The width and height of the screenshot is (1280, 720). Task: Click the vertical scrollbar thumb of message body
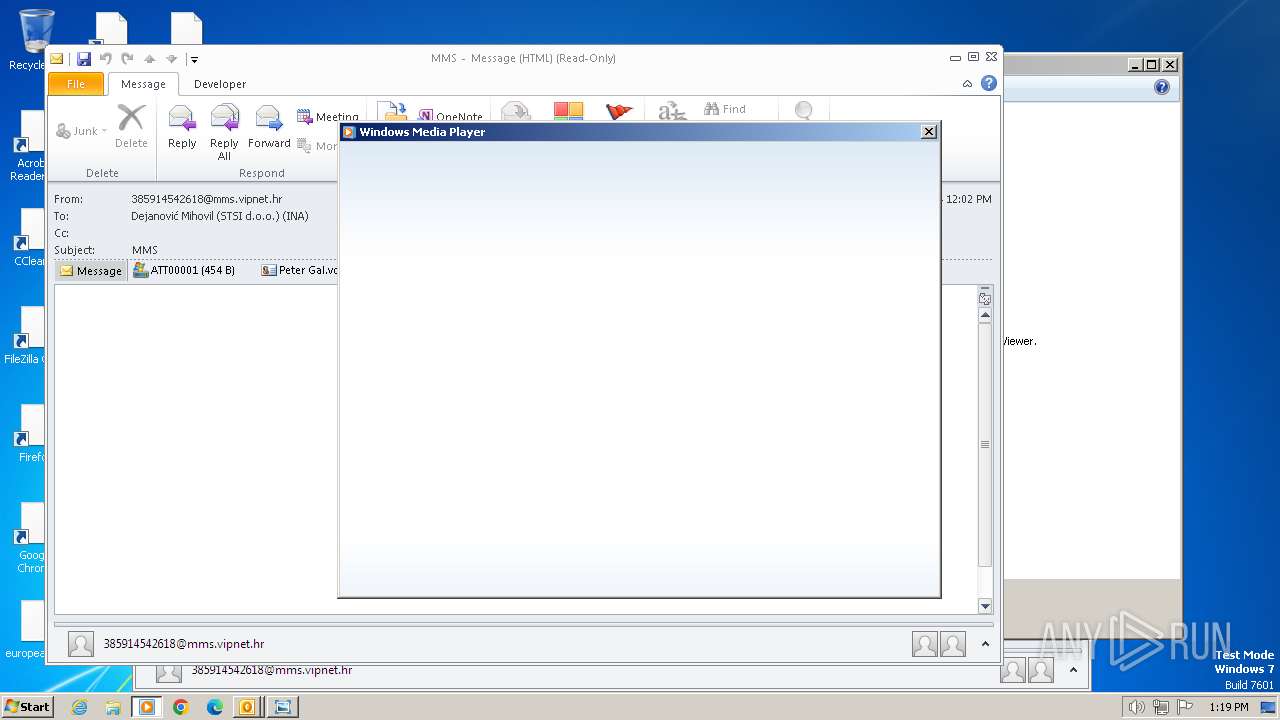(x=985, y=445)
